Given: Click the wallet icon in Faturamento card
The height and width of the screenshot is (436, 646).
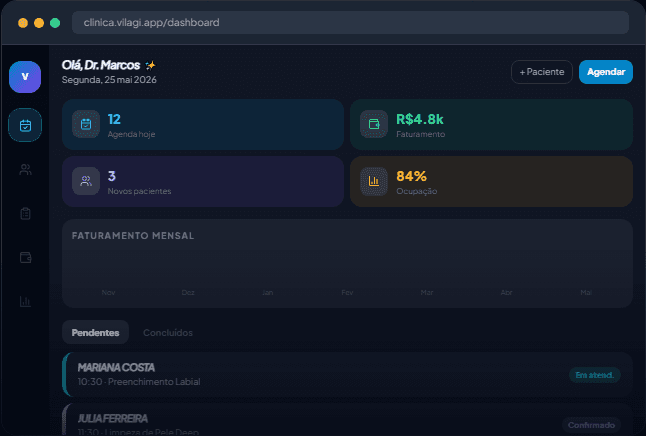Looking at the screenshot, I should pyautogui.click(x=374, y=124).
